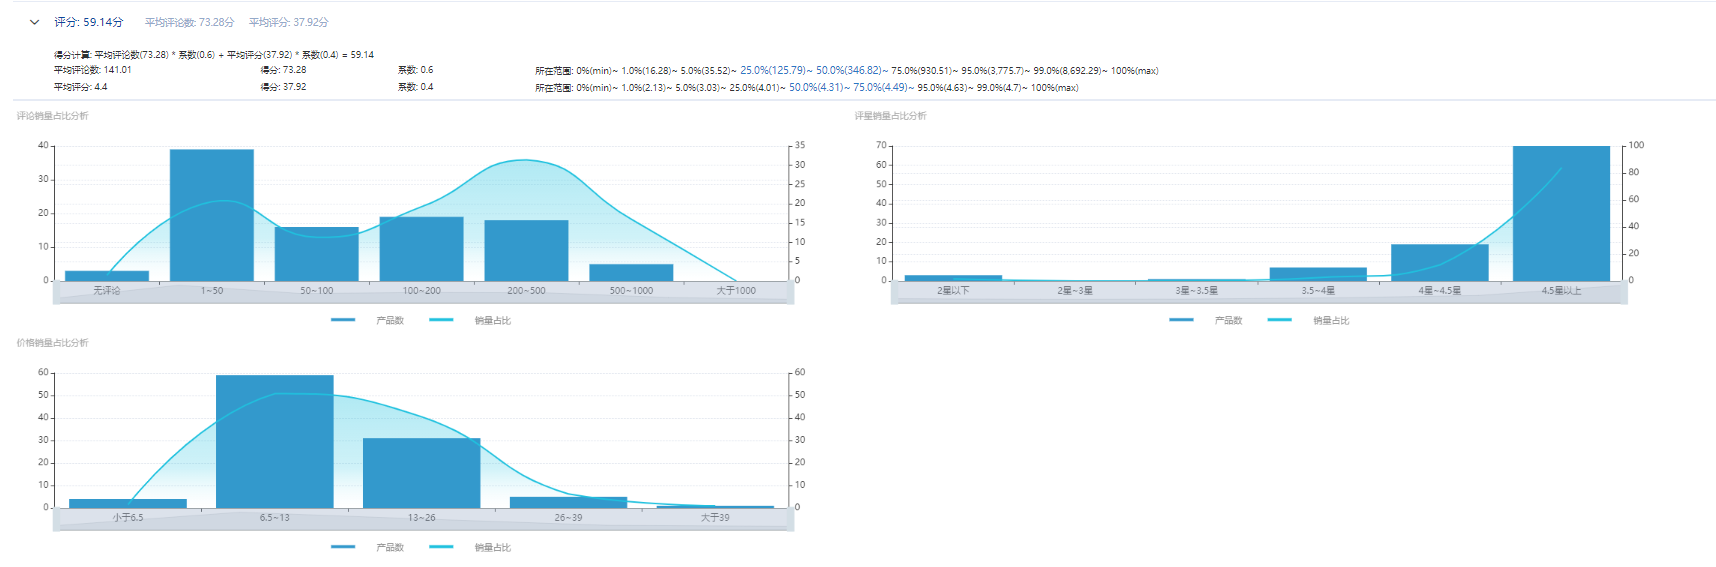Click the highlighted 25.0%(125.79) range value
The height and width of the screenshot is (567, 1716).
772,71
